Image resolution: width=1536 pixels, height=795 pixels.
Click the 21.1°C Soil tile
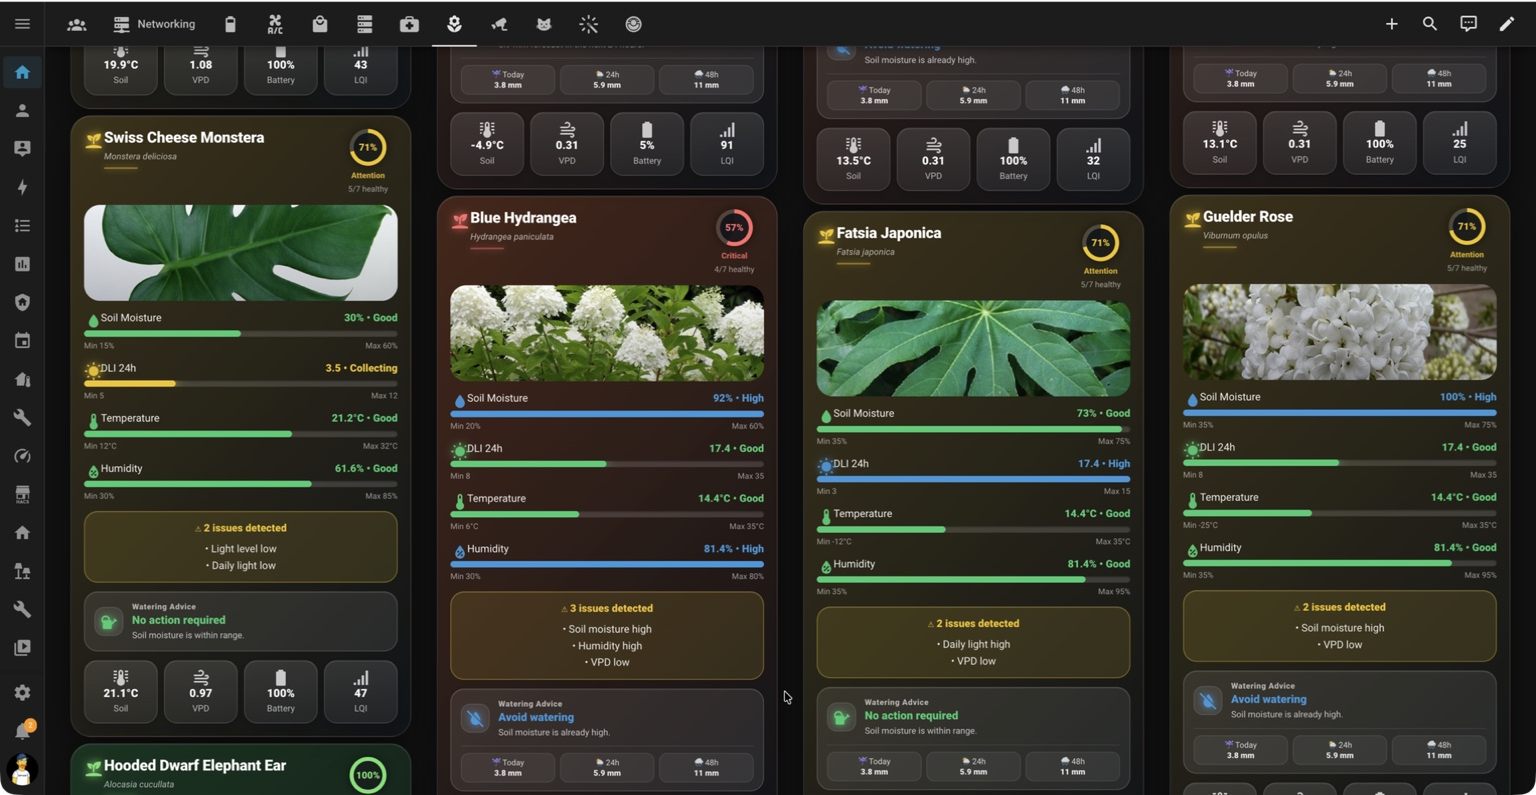point(121,691)
